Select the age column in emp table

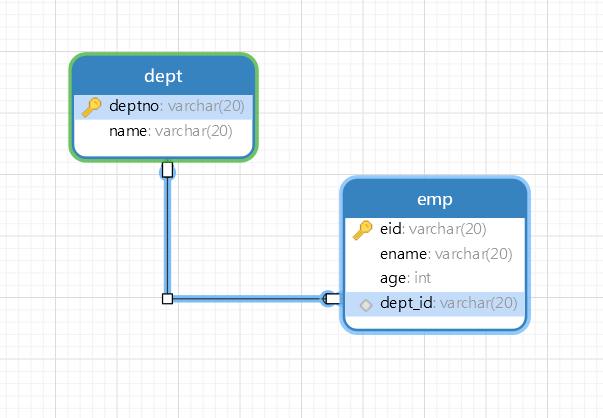(x=393, y=278)
